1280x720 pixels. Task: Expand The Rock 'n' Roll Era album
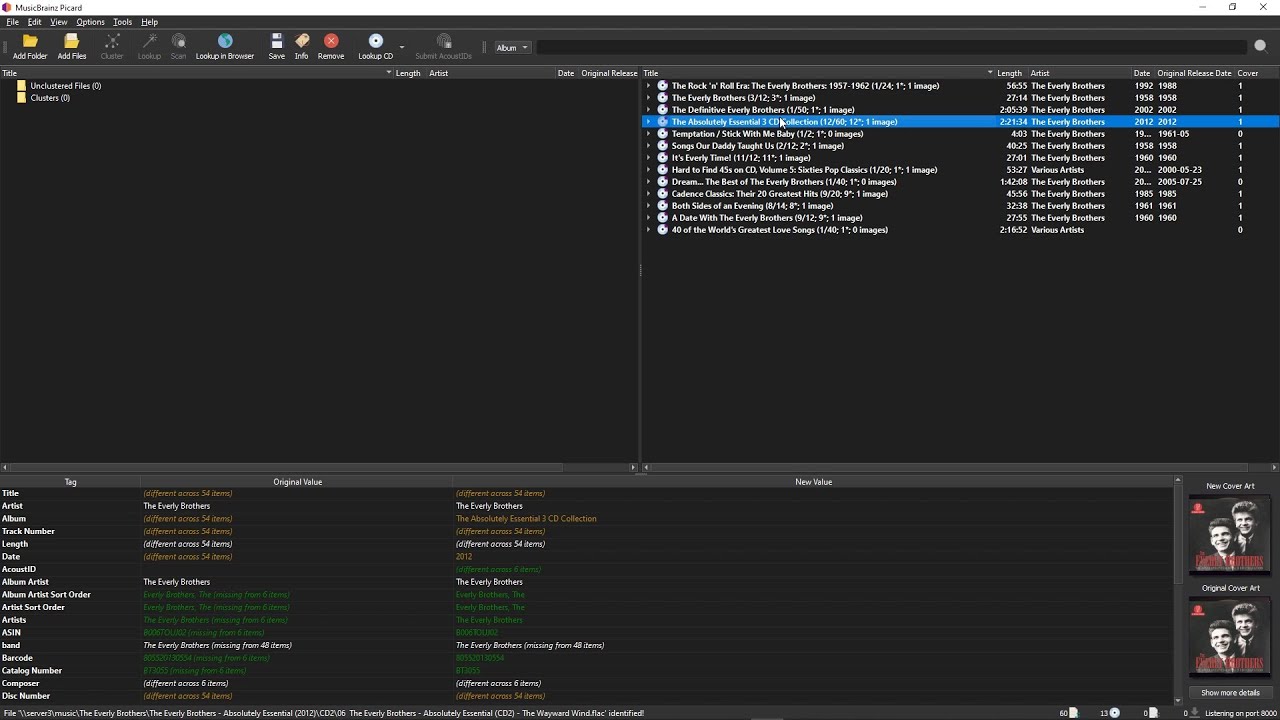click(x=648, y=86)
